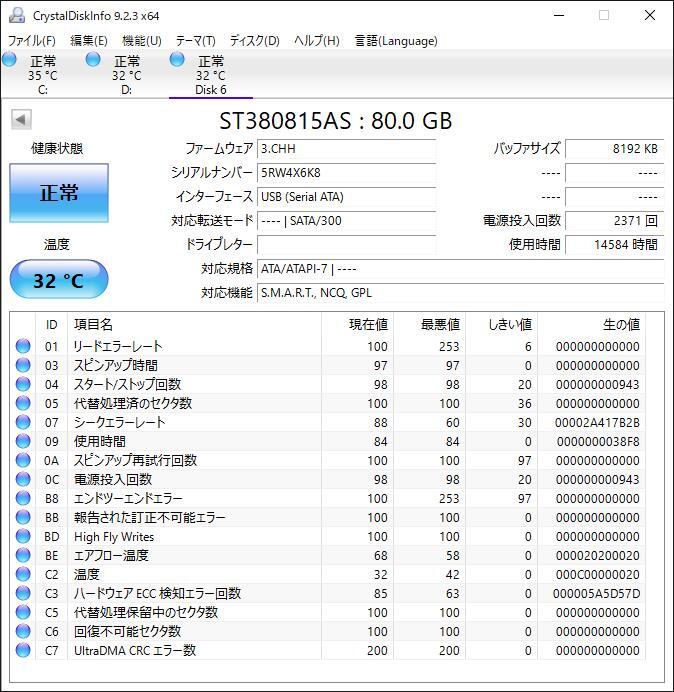The image size is (674, 692).
Task: Select the UltraDMA CRC エラー数 row label
Action: pos(135,650)
